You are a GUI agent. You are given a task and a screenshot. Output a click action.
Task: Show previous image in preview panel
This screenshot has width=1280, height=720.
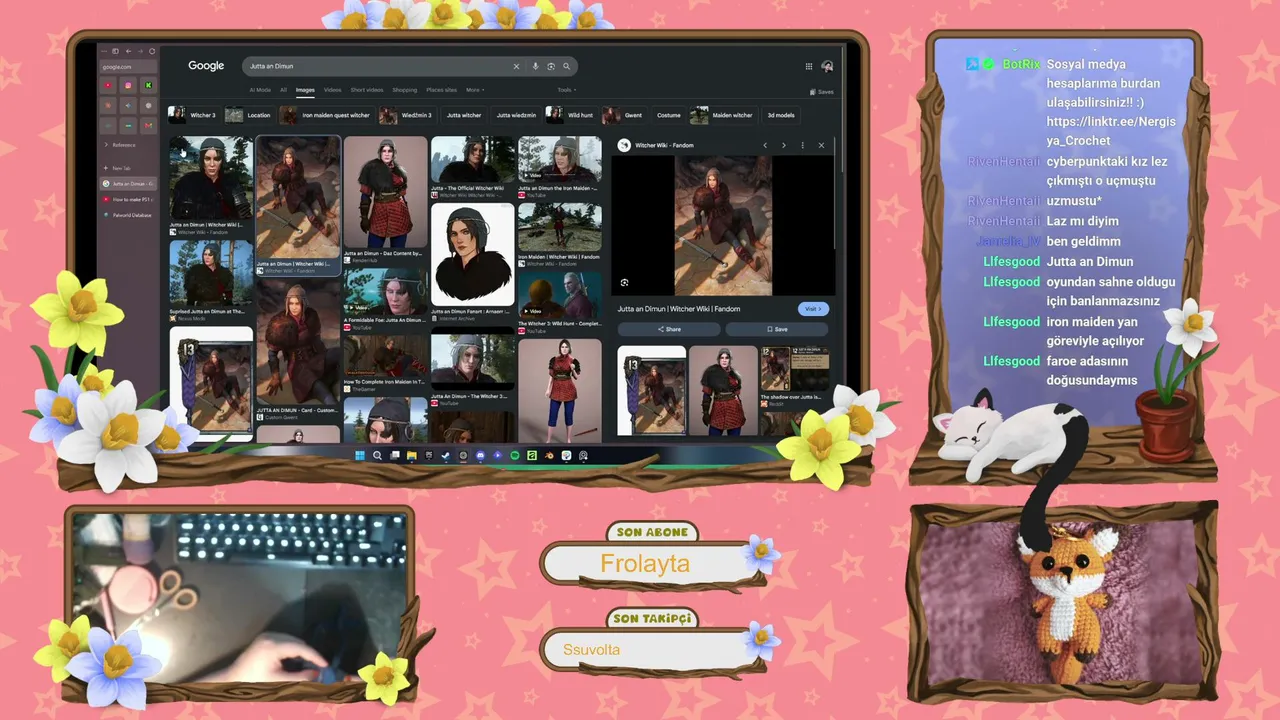(x=765, y=145)
